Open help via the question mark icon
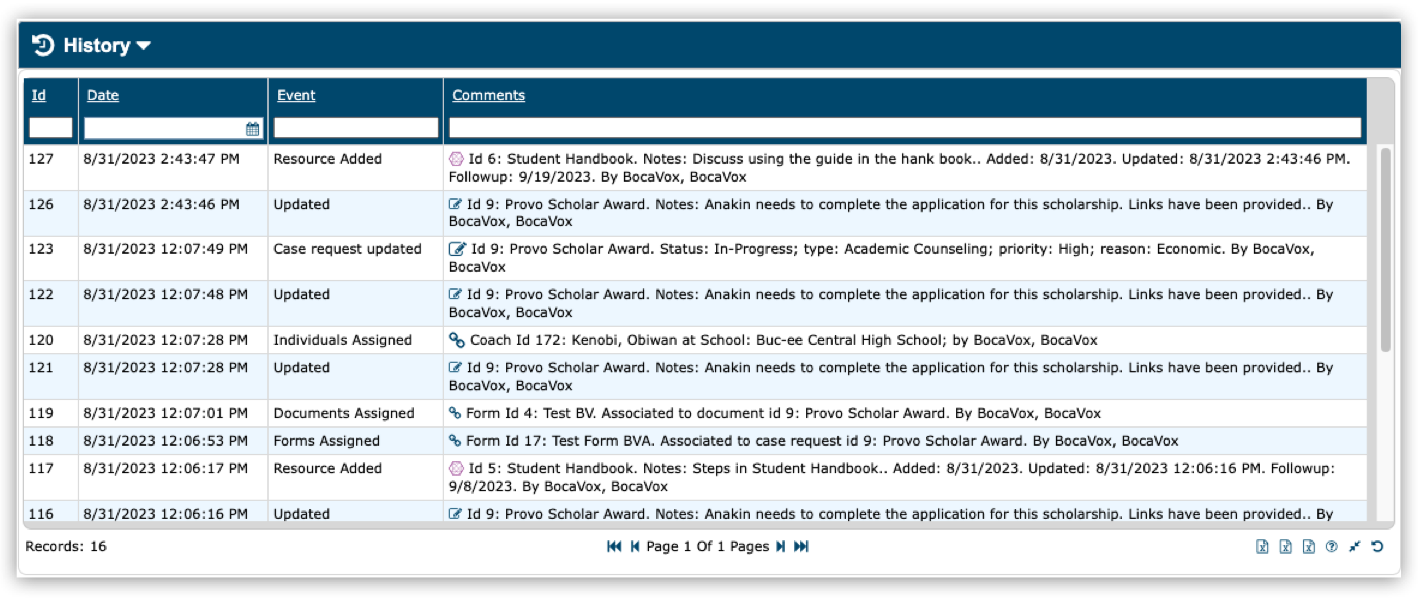The width and height of the screenshot is (1418, 598). coord(1331,546)
